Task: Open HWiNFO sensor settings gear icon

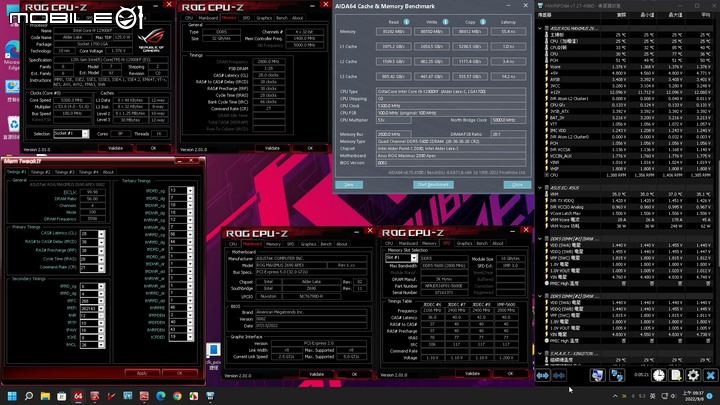Action: tap(693, 375)
